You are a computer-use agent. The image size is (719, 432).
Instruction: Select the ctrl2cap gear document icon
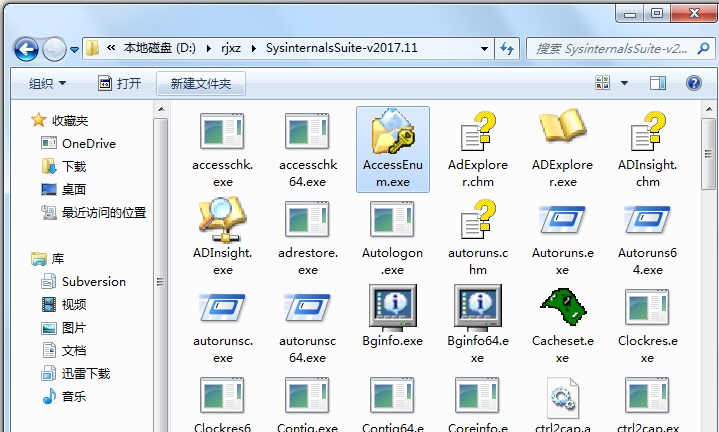pyautogui.click(x=563, y=397)
